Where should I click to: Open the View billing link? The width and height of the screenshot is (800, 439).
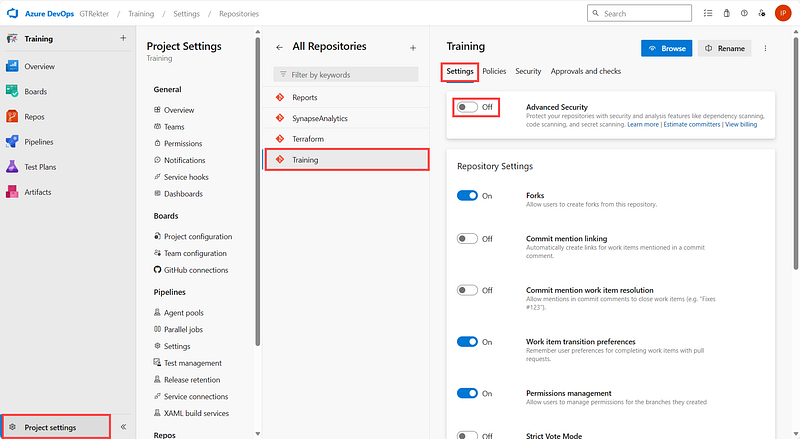pyautogui.click(x=741, y=125)
